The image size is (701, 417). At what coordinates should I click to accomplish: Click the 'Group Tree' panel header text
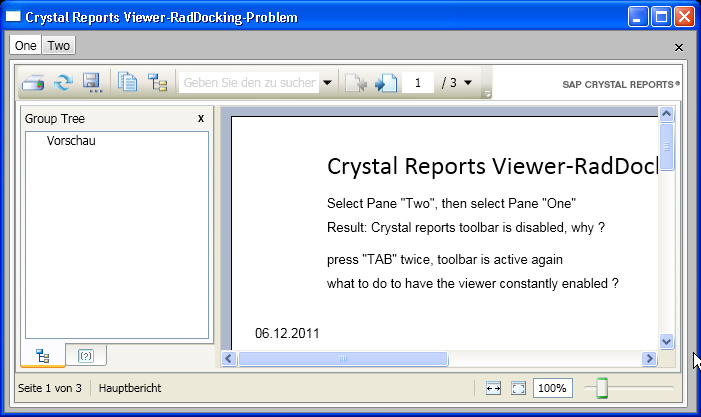[x=55, y=118]
